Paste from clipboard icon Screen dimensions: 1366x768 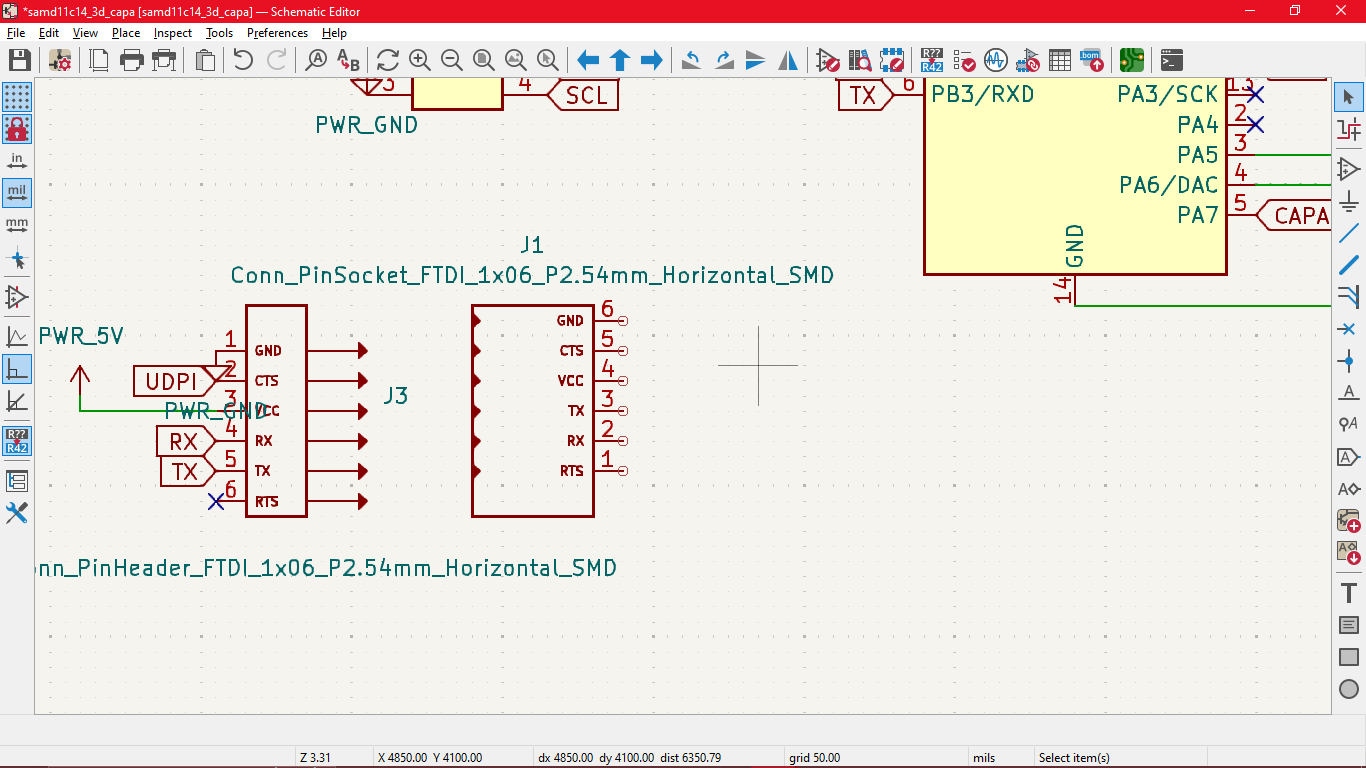click(x=205, y=60)
